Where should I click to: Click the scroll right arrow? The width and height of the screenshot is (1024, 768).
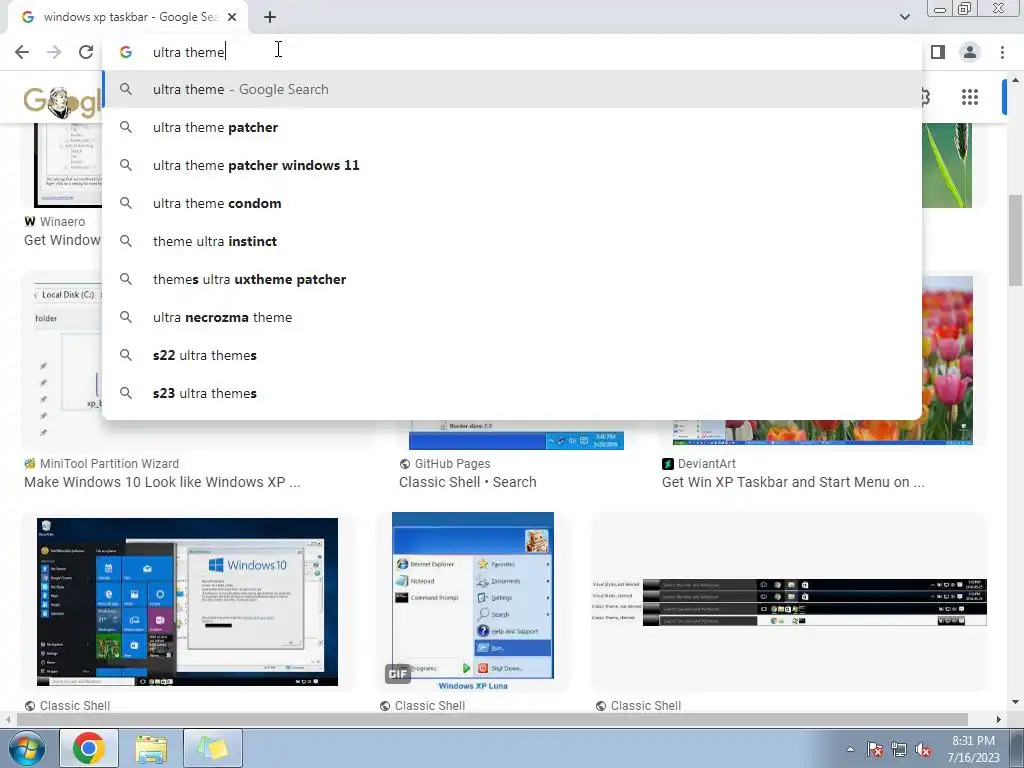[999, 719]
